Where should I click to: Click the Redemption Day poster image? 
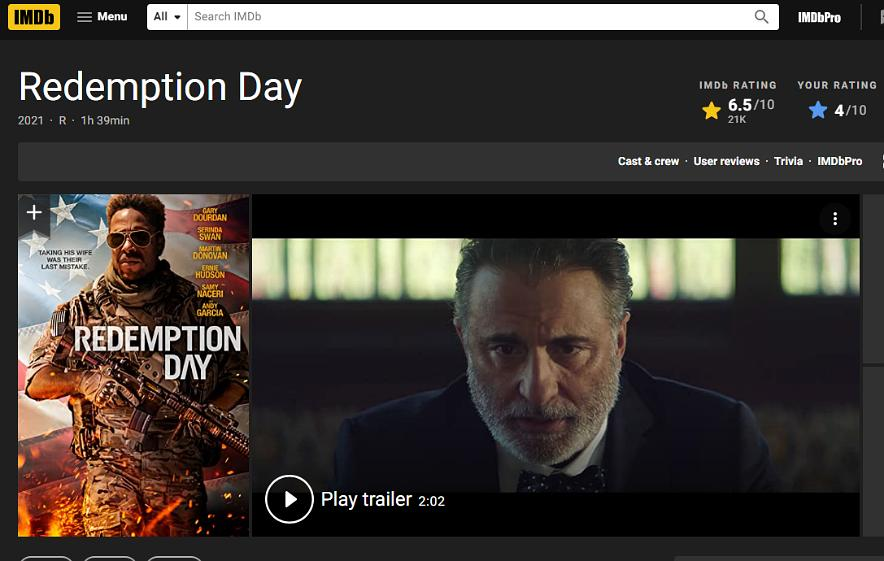[x=134, y=380]
